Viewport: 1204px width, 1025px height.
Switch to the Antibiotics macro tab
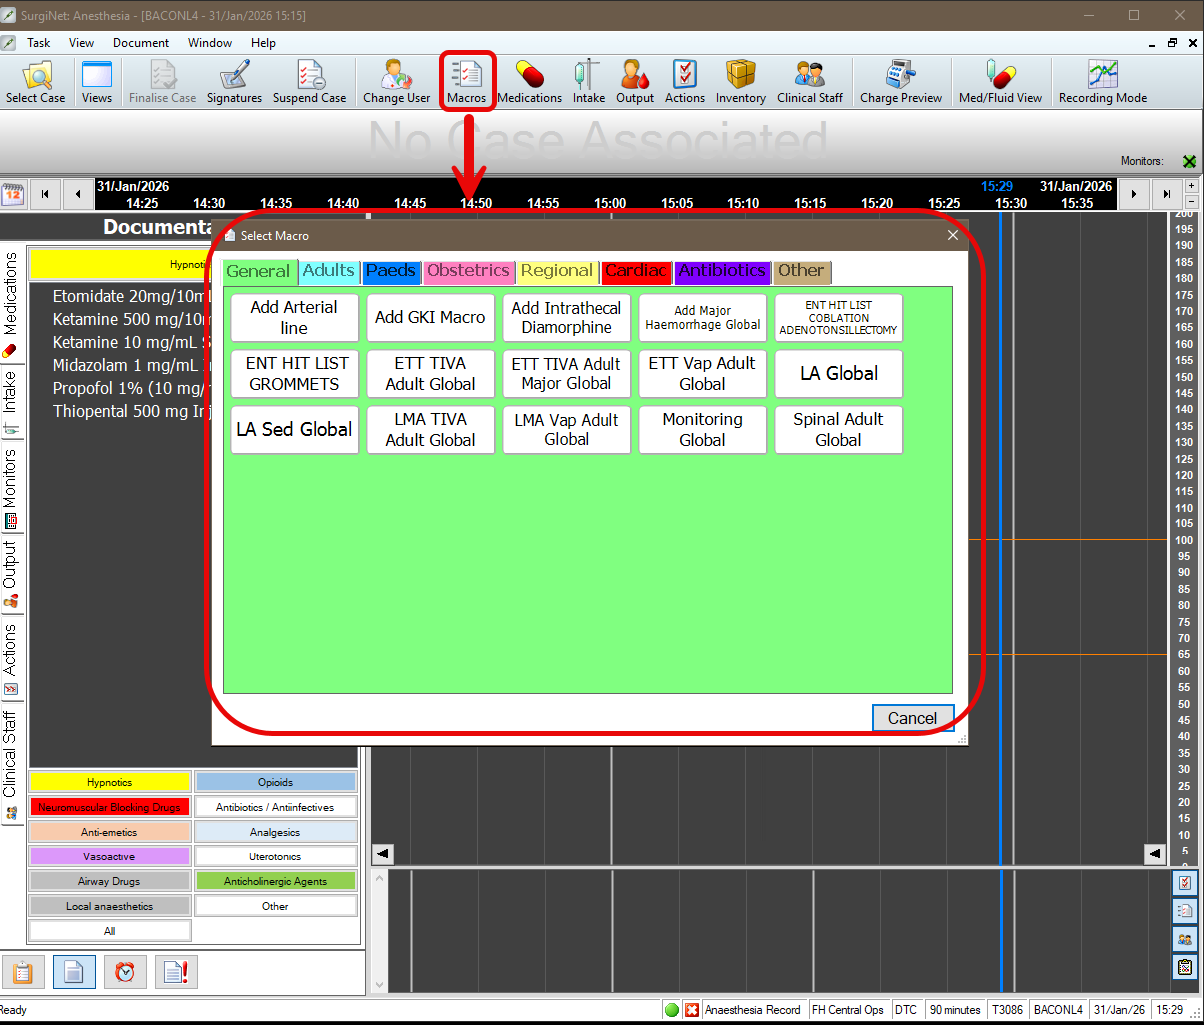pos(722,271)
